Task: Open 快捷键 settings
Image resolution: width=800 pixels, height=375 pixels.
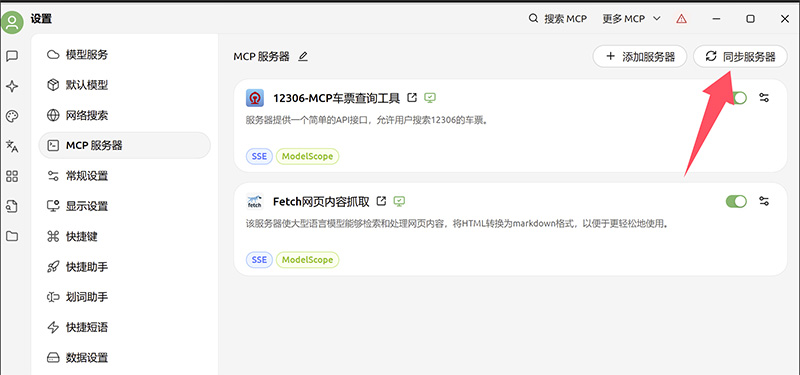Action: click(124, 236)
